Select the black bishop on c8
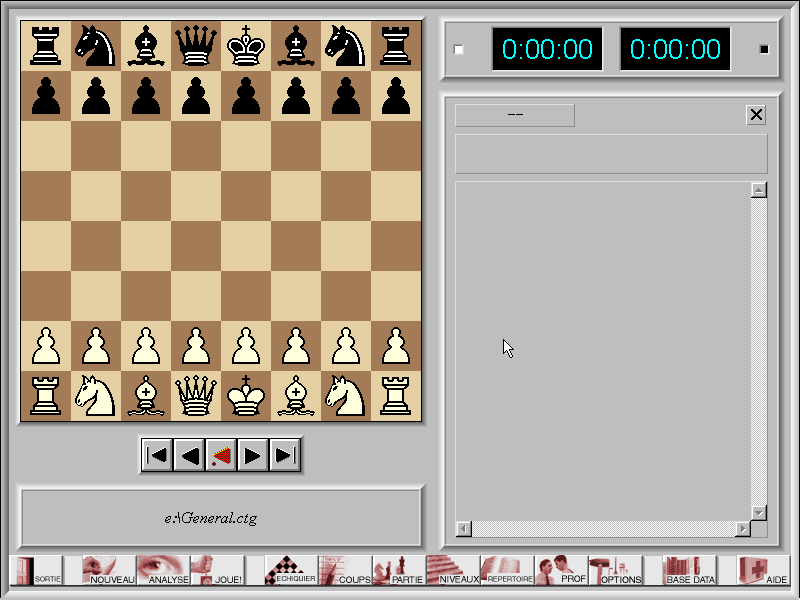Screen dimensions: 800x600 (x=146, y=46)
